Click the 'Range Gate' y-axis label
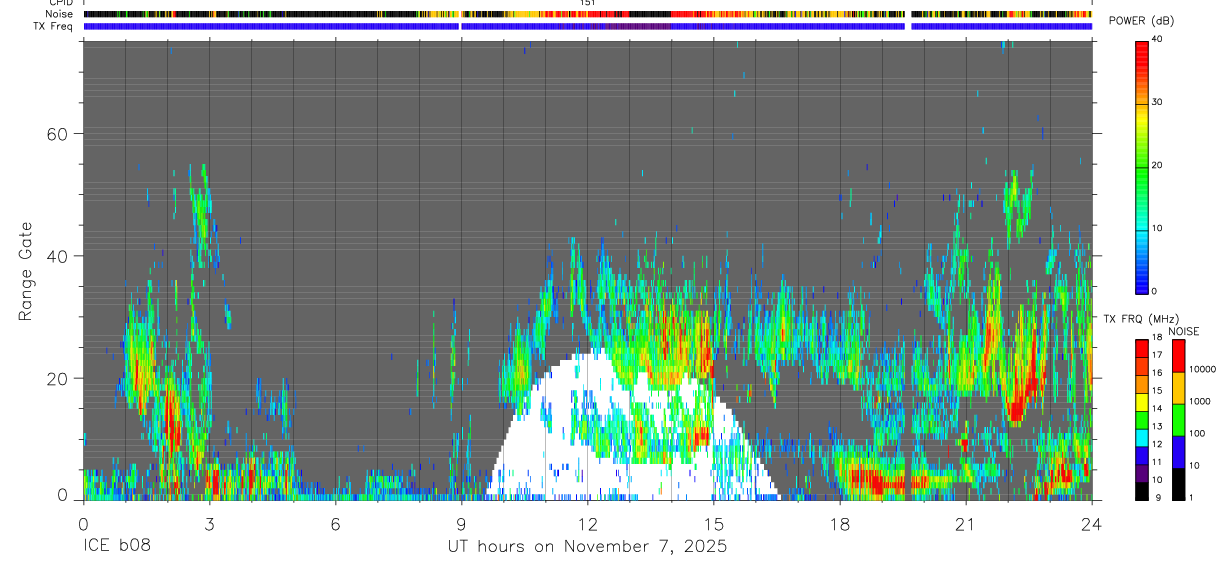The width and height of the screenshot is (1228, 567). coord(26,272)
